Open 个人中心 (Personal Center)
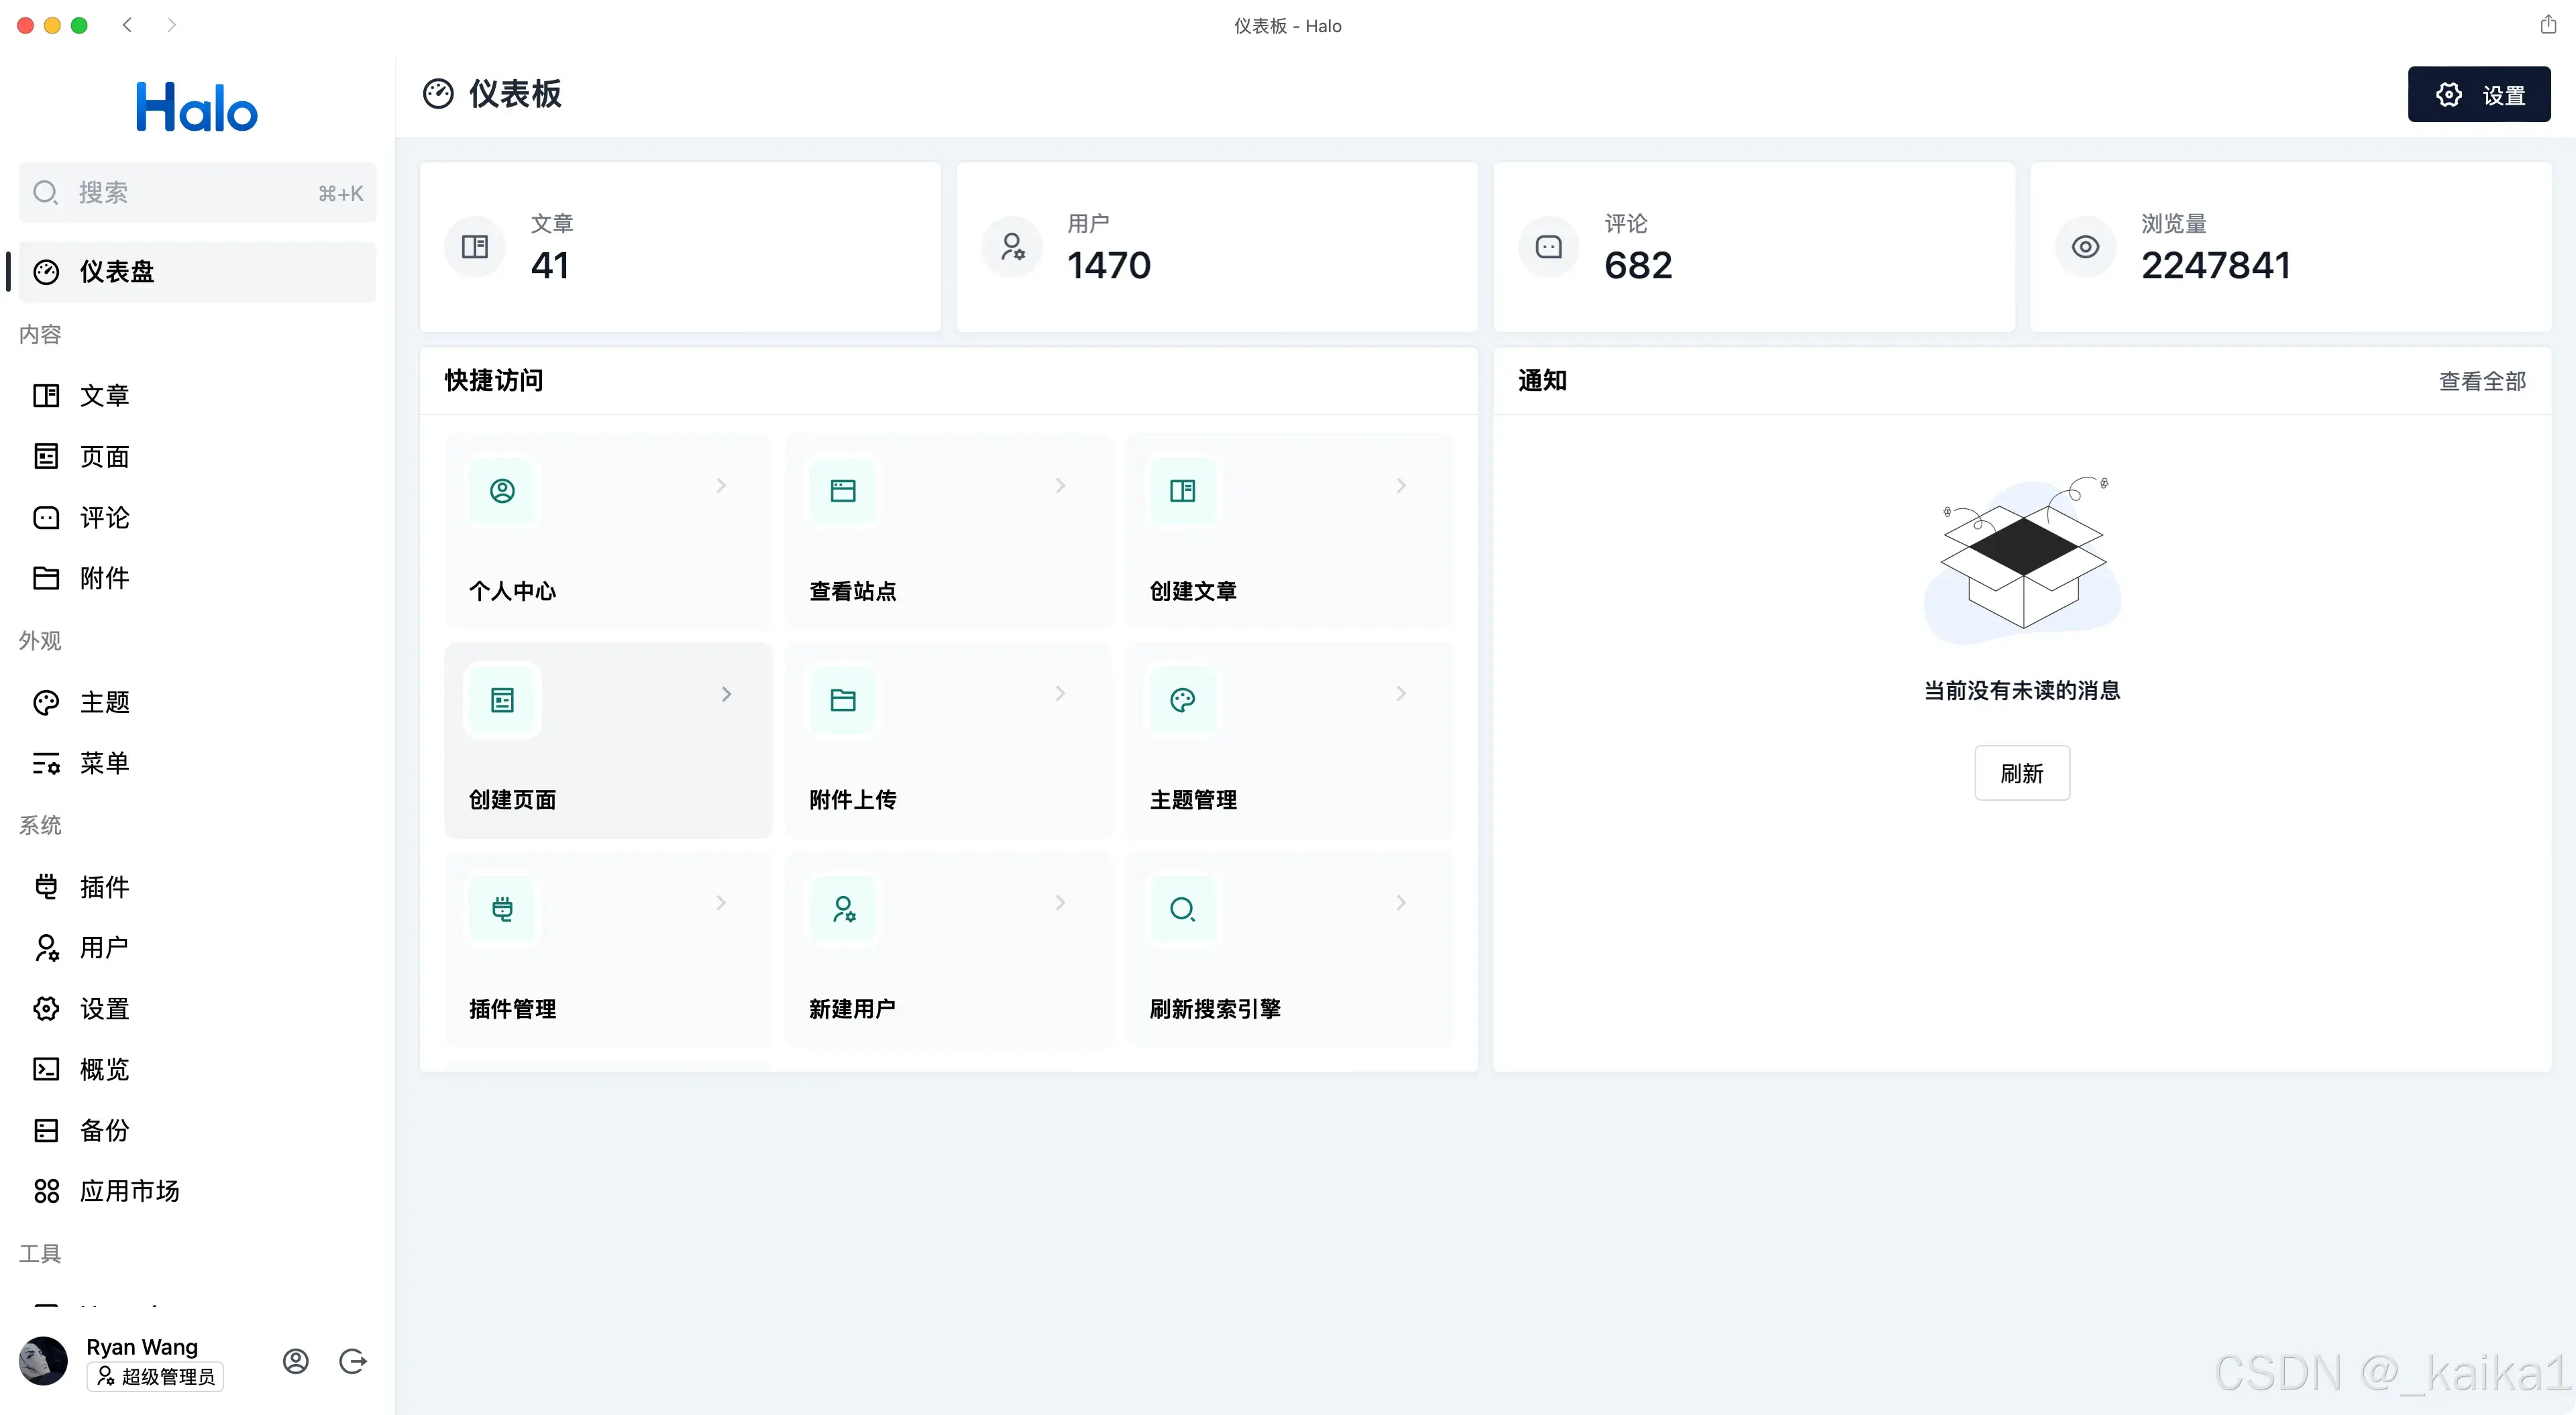Screen dimensions: 2576x1415 [605, 532]
